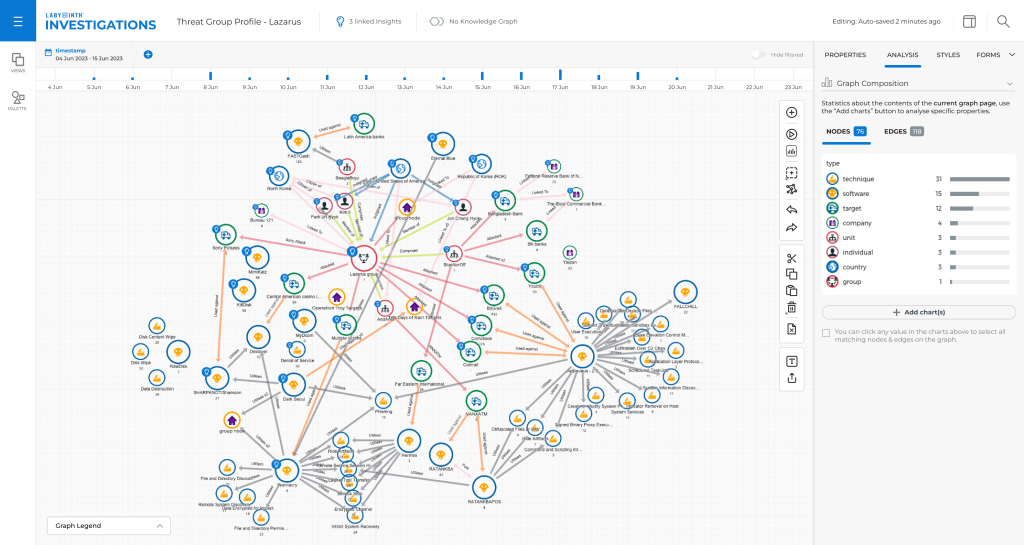
Task: Select the WannaCry software node
Action: click(x=287, y=471)
